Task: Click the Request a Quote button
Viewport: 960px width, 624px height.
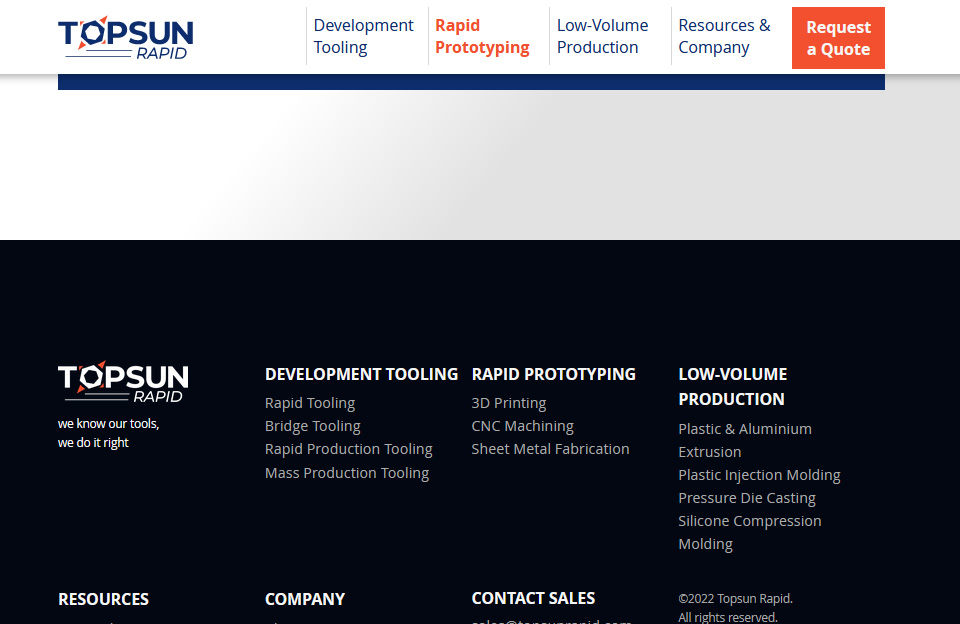Action: click(838, 38)
